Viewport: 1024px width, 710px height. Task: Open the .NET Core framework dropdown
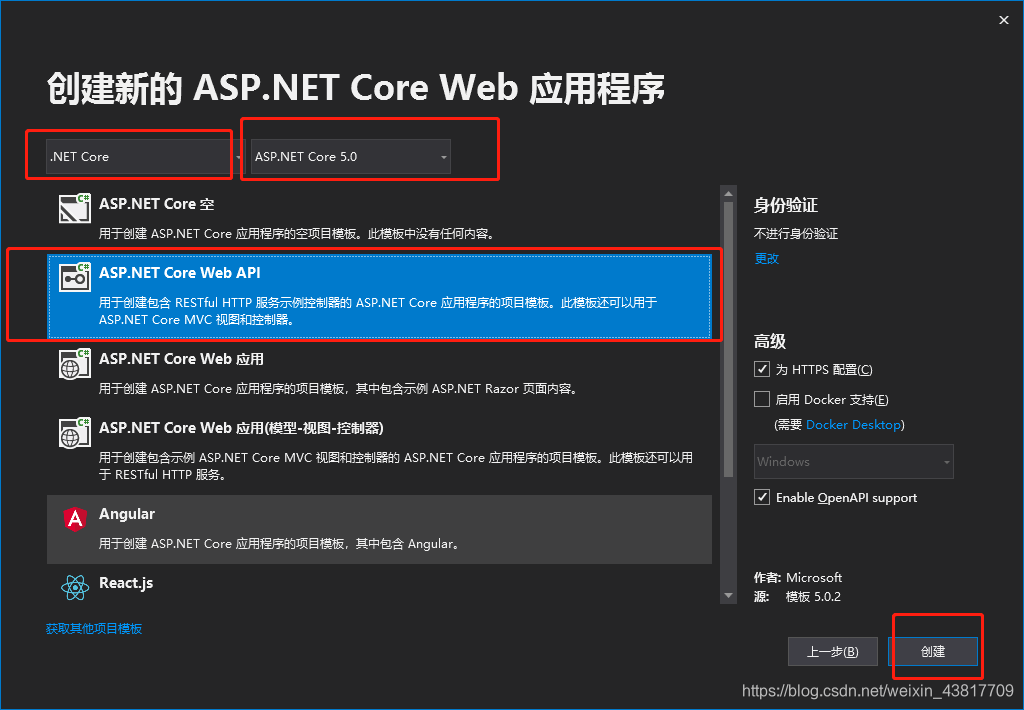238,157
